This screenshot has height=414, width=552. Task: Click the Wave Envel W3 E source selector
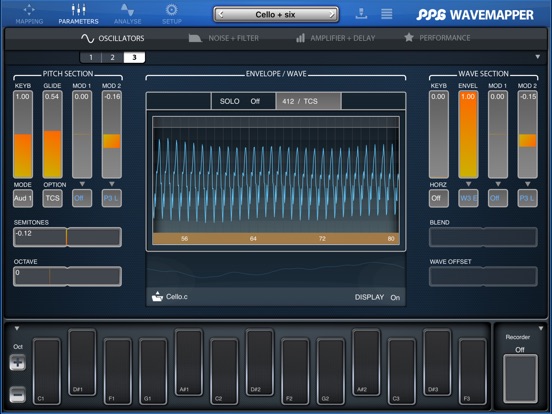click(x=468, y=198)
